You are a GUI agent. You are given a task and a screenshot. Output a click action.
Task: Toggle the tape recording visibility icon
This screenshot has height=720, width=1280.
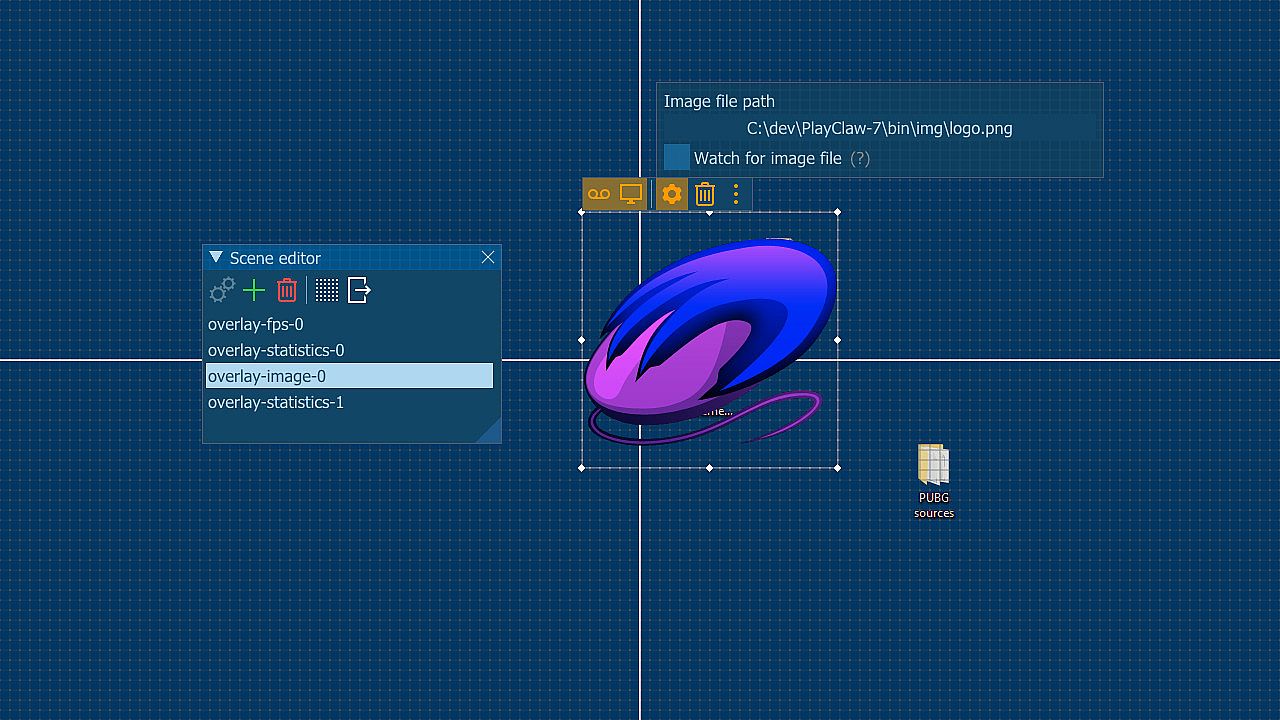[x=599, y=194]
